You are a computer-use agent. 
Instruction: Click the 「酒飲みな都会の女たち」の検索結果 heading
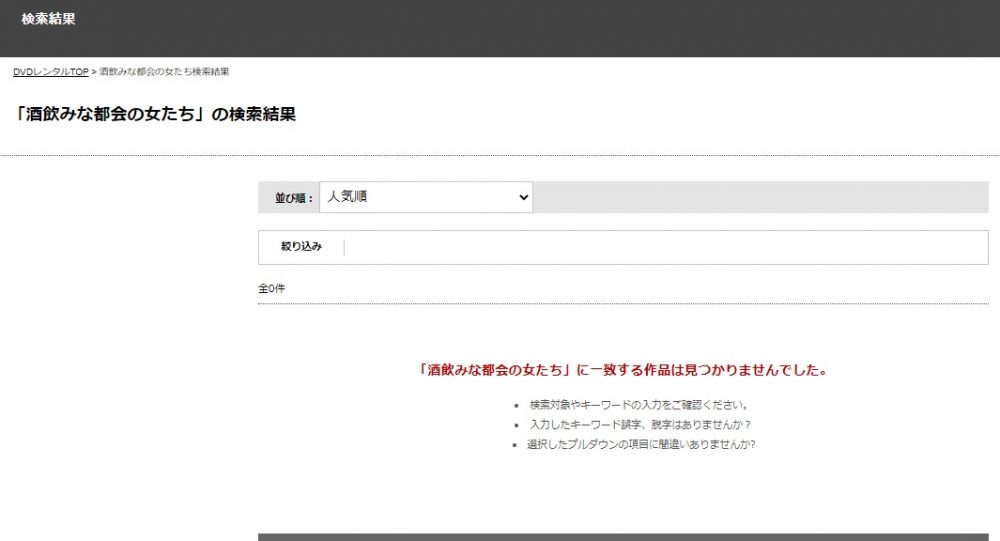tap(155, 114)
